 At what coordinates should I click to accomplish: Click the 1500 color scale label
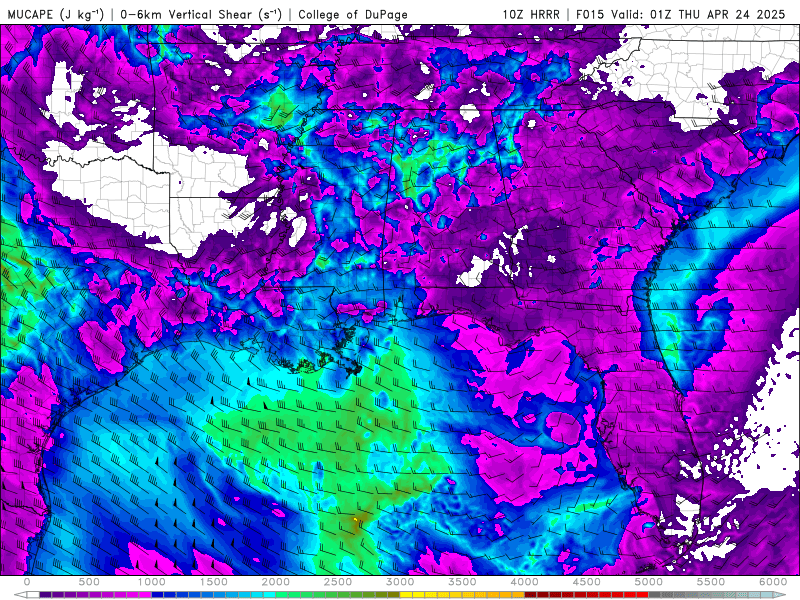coord(214,582)
